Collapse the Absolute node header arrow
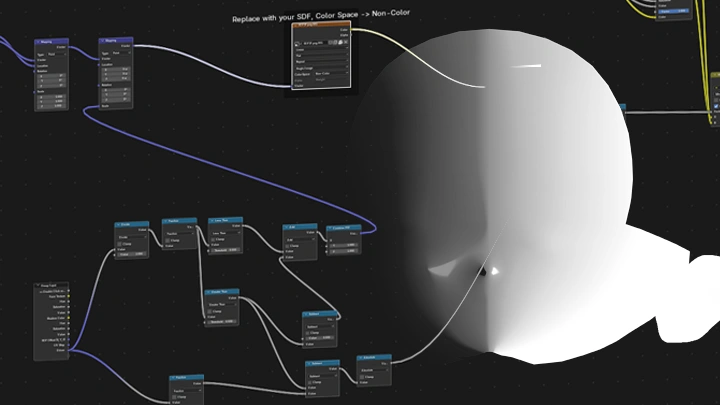Screen dimensions: 720x405 [x=361, y=358]
